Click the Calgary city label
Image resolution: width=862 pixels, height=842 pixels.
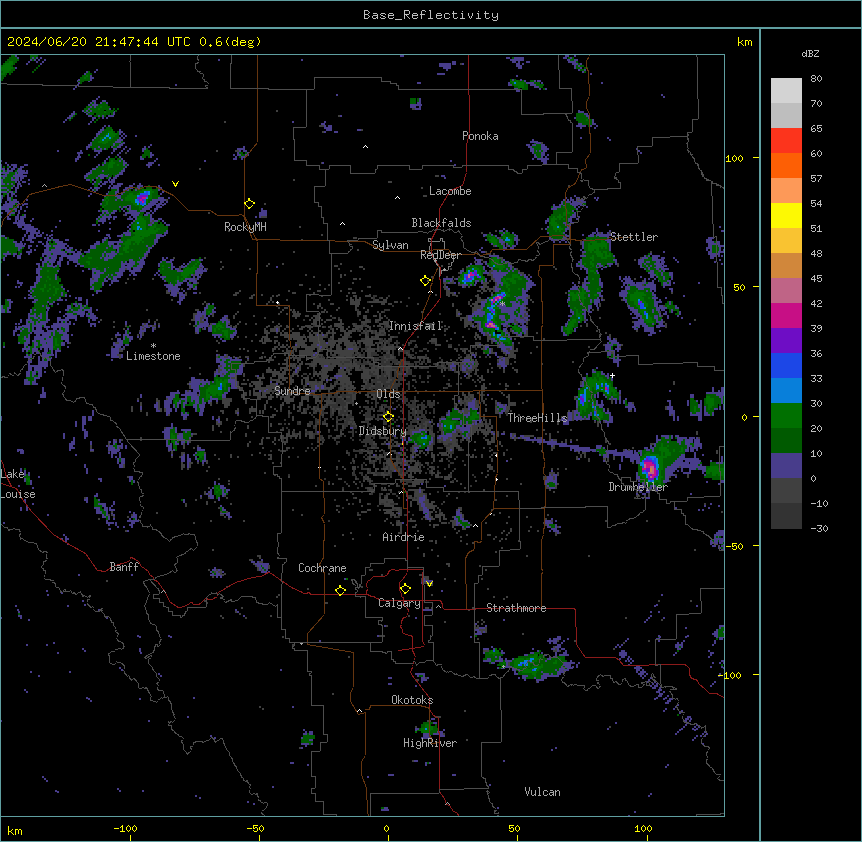pyautogui.click(x=399, y=603)
